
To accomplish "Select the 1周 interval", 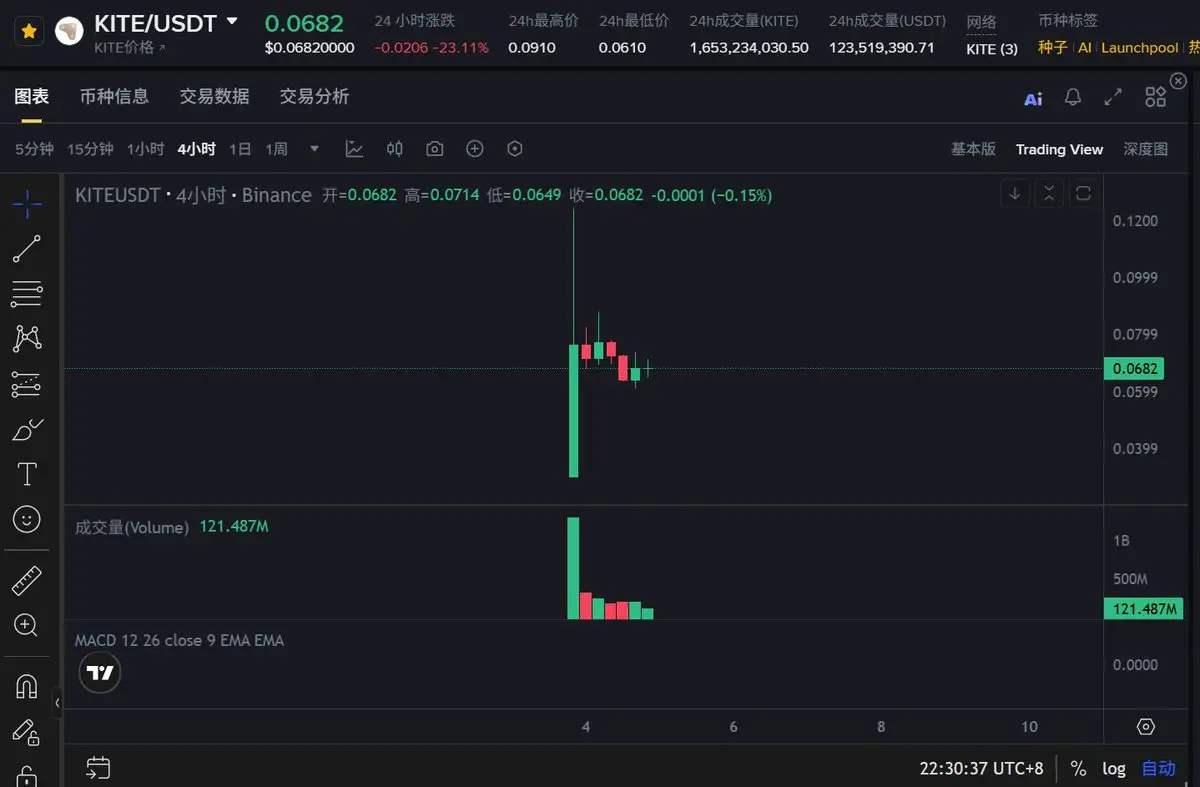I will coord(276,149).
